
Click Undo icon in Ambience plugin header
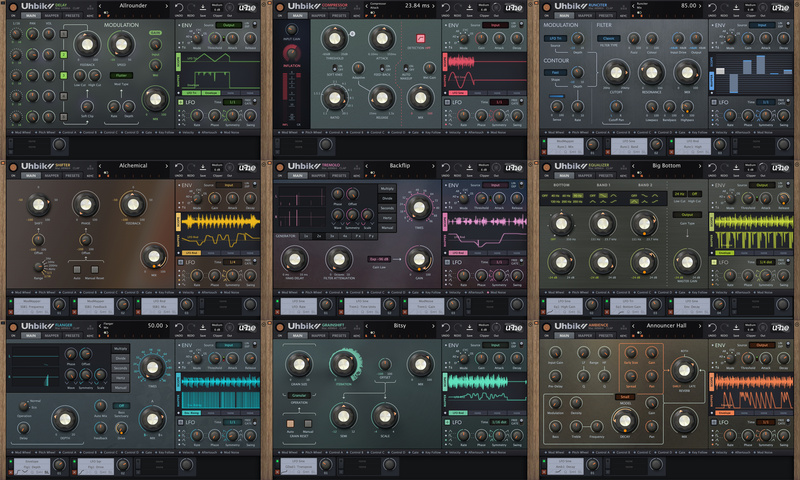(715, 326)
